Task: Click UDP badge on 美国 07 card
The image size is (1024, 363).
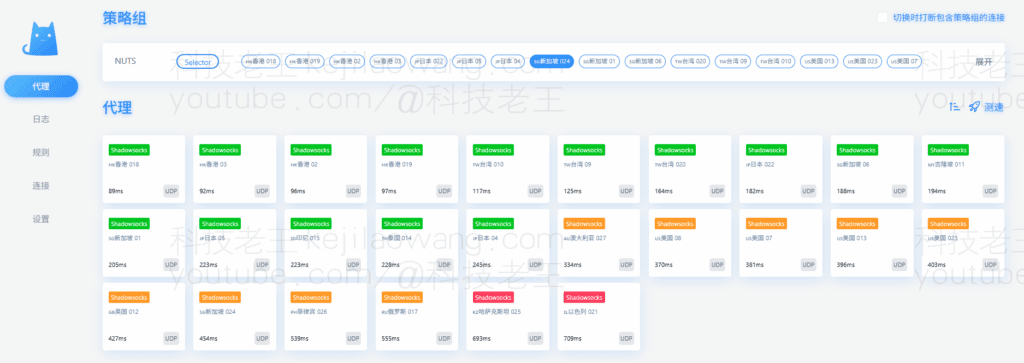Action: (x=808, y=265)
